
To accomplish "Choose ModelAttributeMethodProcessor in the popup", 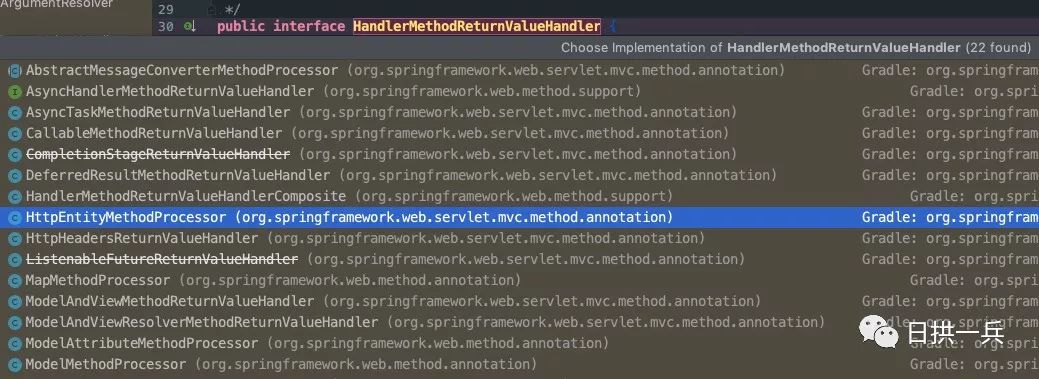I will (x=520, y=344).
